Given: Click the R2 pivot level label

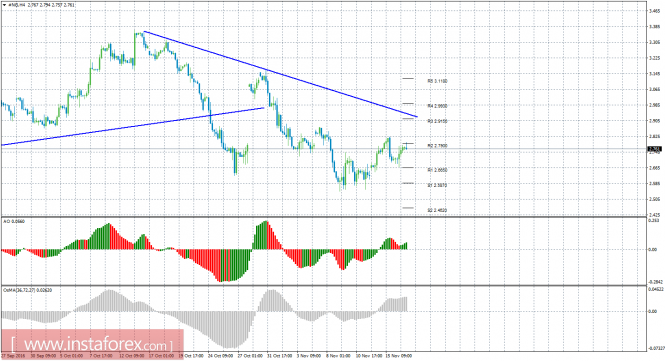Looking at the screenshot, I should click(437, 146).
